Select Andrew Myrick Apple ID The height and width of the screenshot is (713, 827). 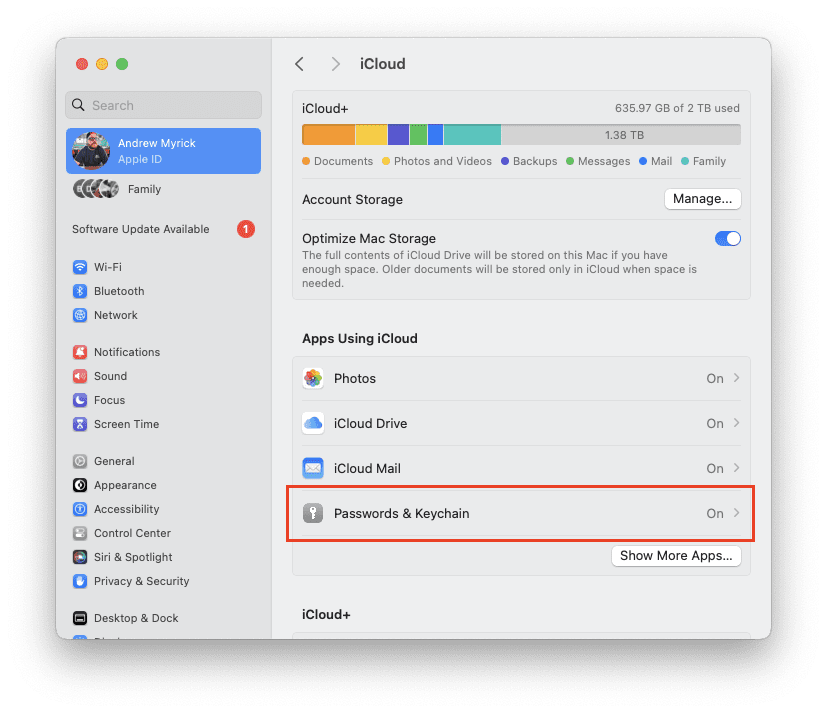coord(164,151)
